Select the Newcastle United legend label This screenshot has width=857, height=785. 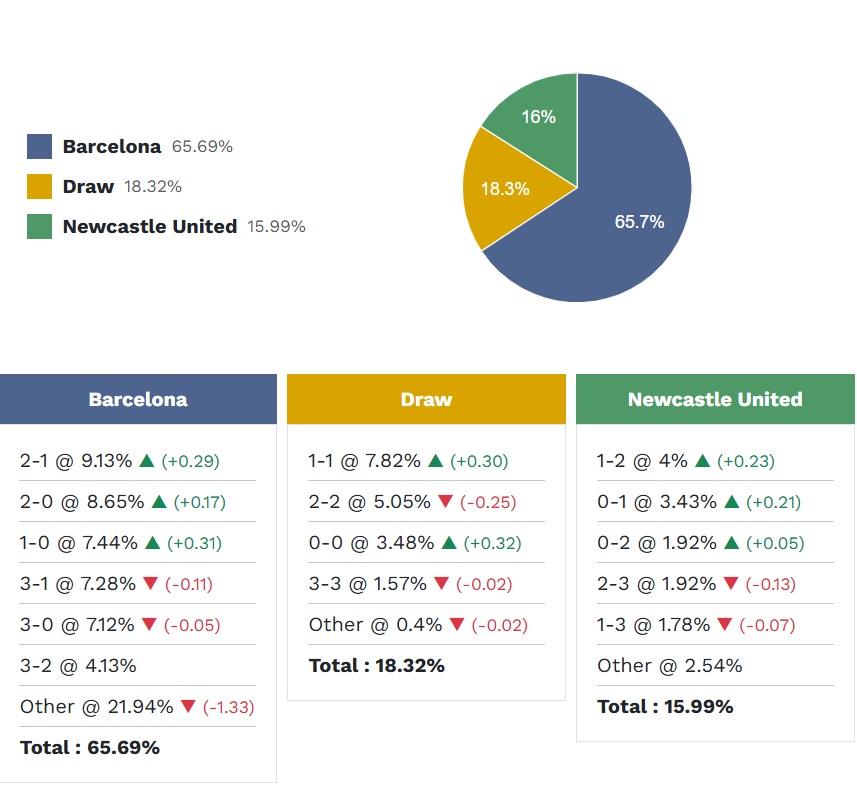[x=149, y=227]
